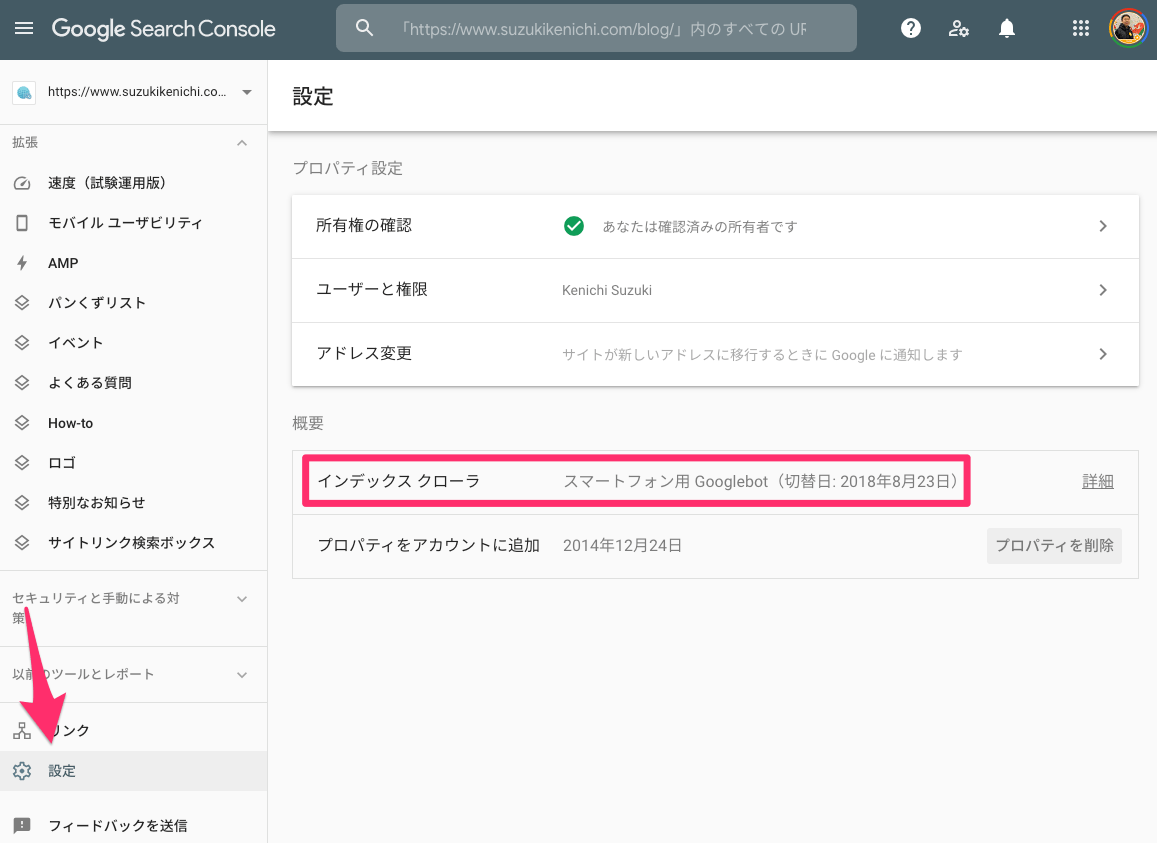Click the gear icon for 設定
This screenshot has height=843, width=1157.
[22, 771]
